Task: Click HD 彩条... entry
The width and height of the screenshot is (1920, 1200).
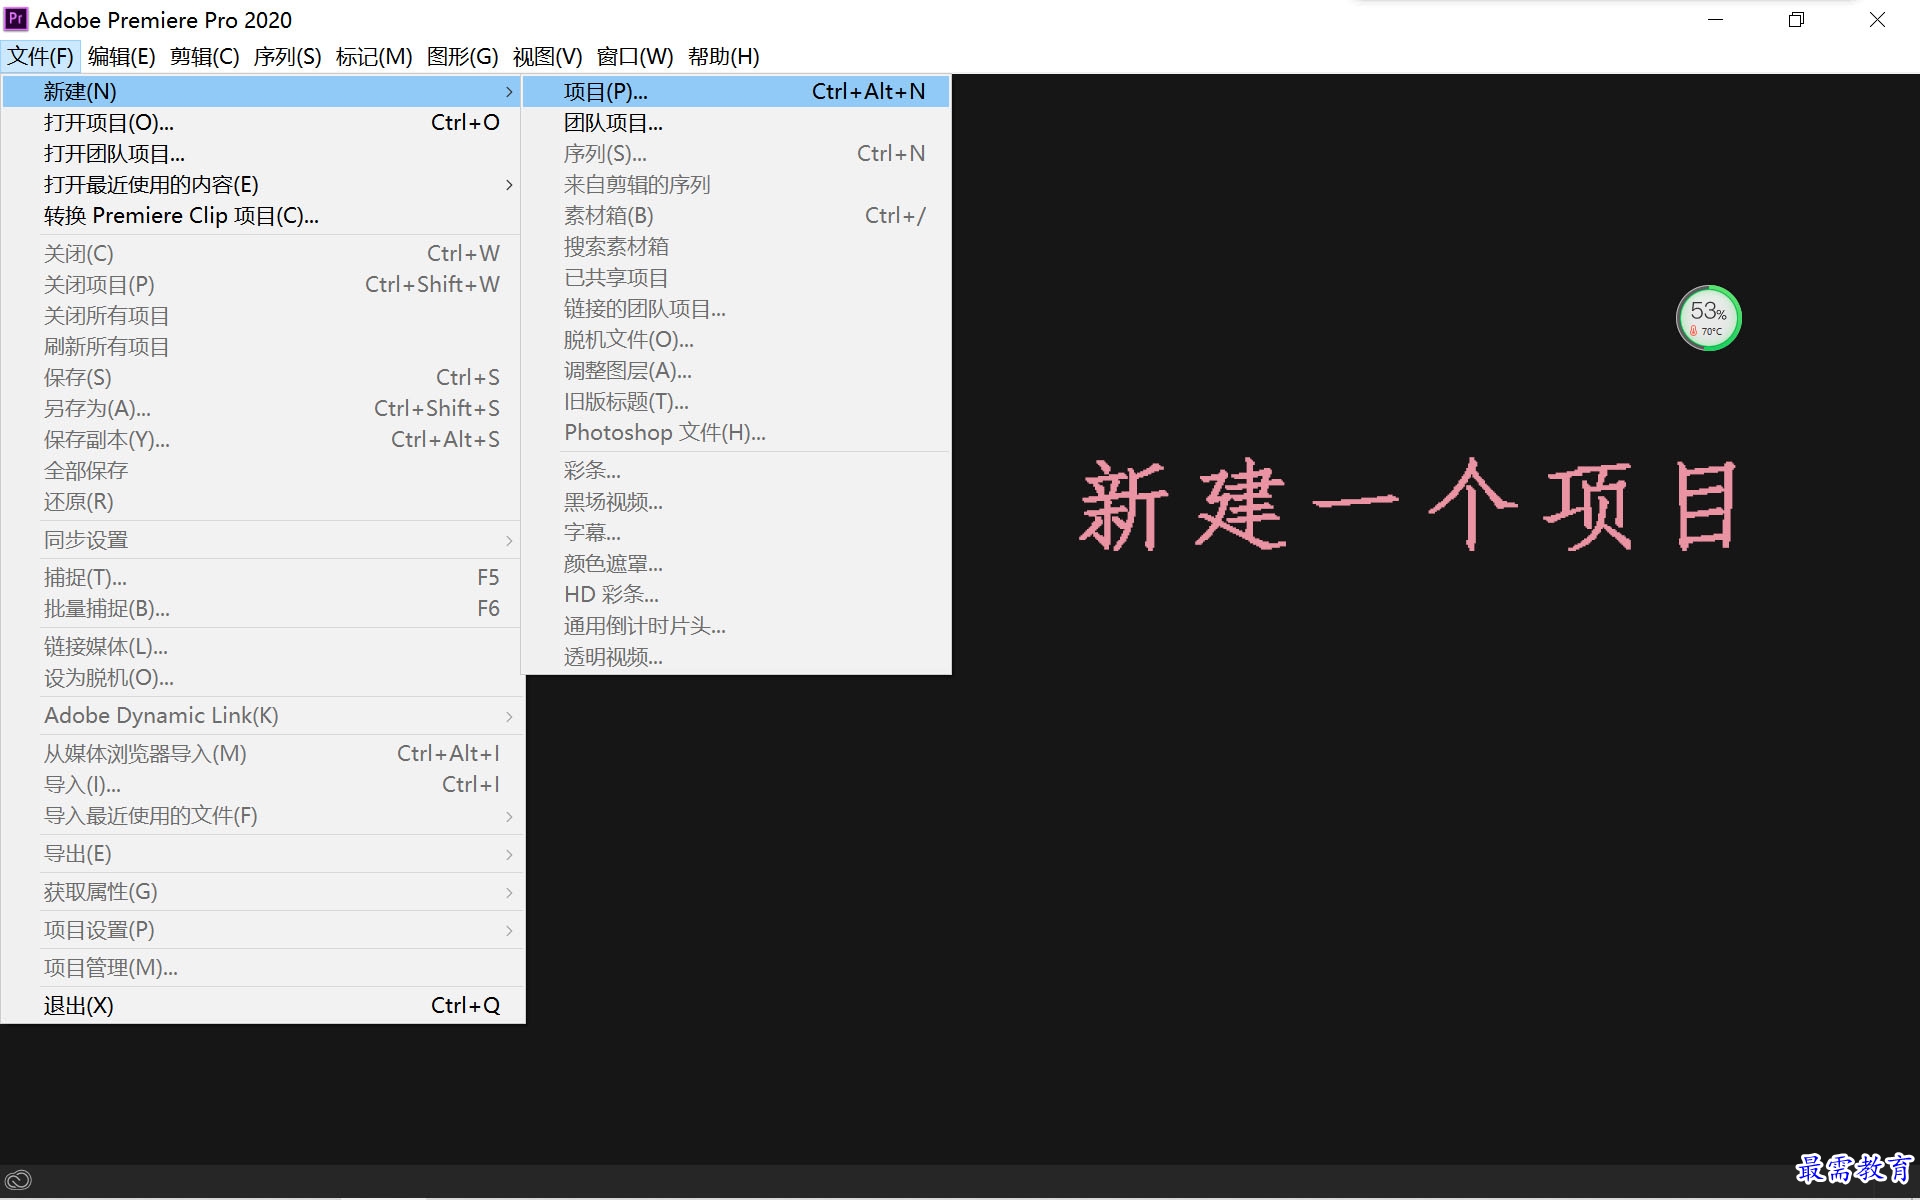Action: pyautogui.click(x=736, y=594)
